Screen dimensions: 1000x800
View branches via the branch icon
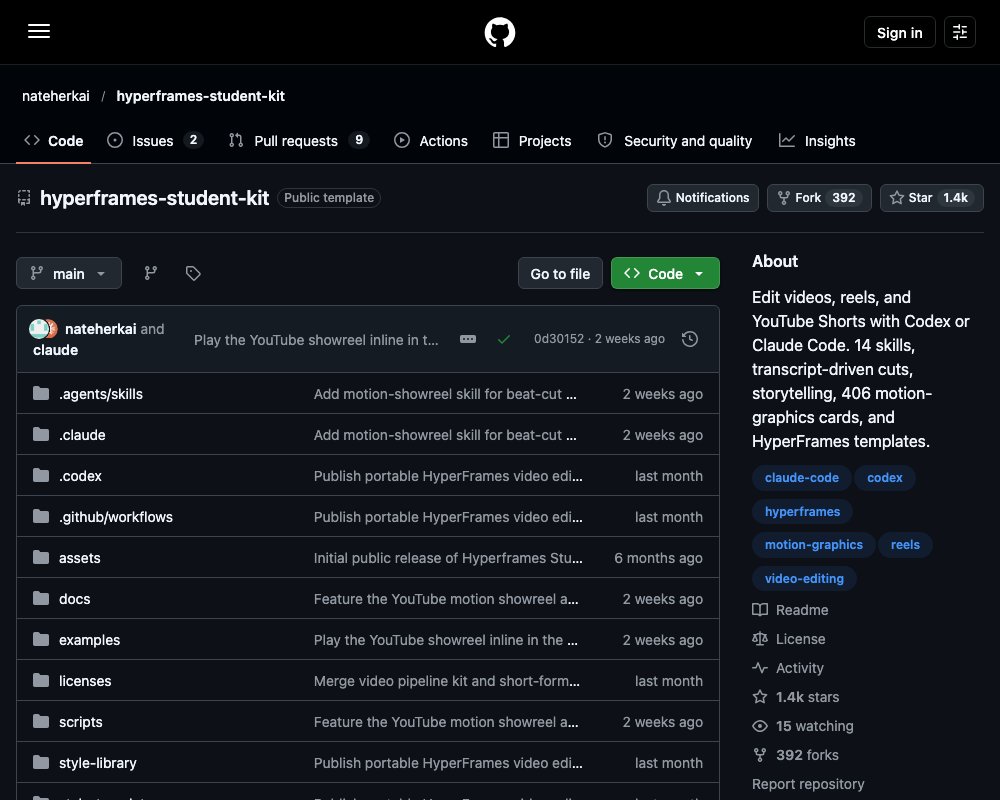click(151, 273)
